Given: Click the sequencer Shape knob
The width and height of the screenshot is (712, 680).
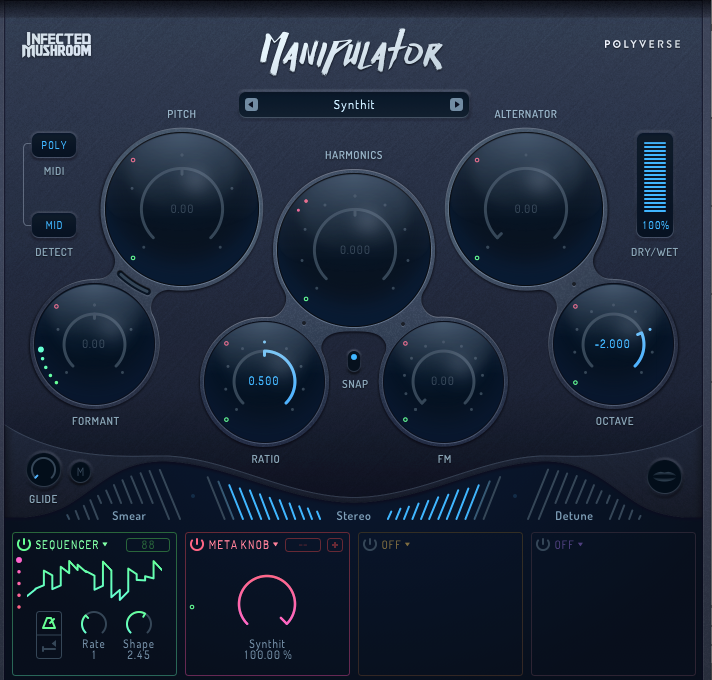Looking at the screenshot, I should coord(138,623).
